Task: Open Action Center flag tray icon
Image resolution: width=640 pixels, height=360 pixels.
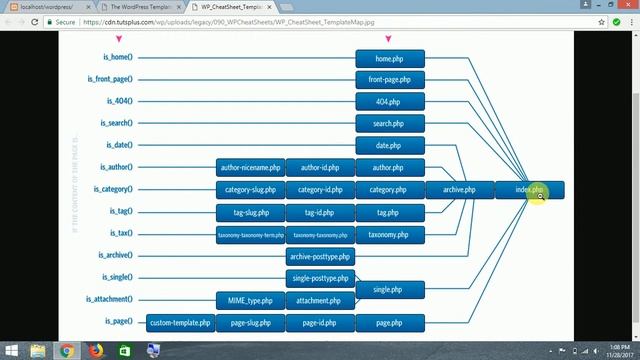Action: tap(562, 351)
